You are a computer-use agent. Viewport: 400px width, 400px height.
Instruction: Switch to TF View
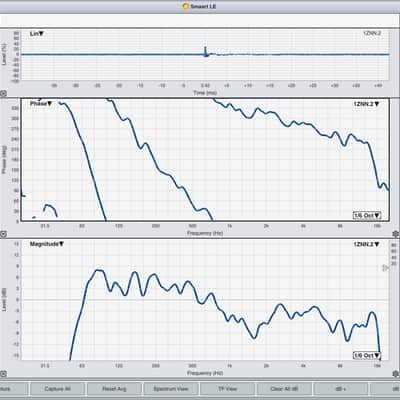pyautogui.click(x=227, y=389)
